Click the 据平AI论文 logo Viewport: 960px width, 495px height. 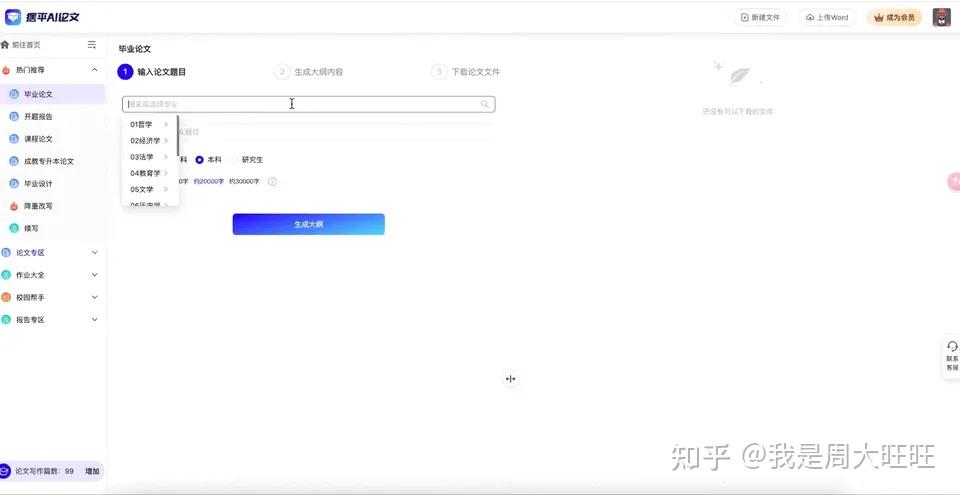42,17
